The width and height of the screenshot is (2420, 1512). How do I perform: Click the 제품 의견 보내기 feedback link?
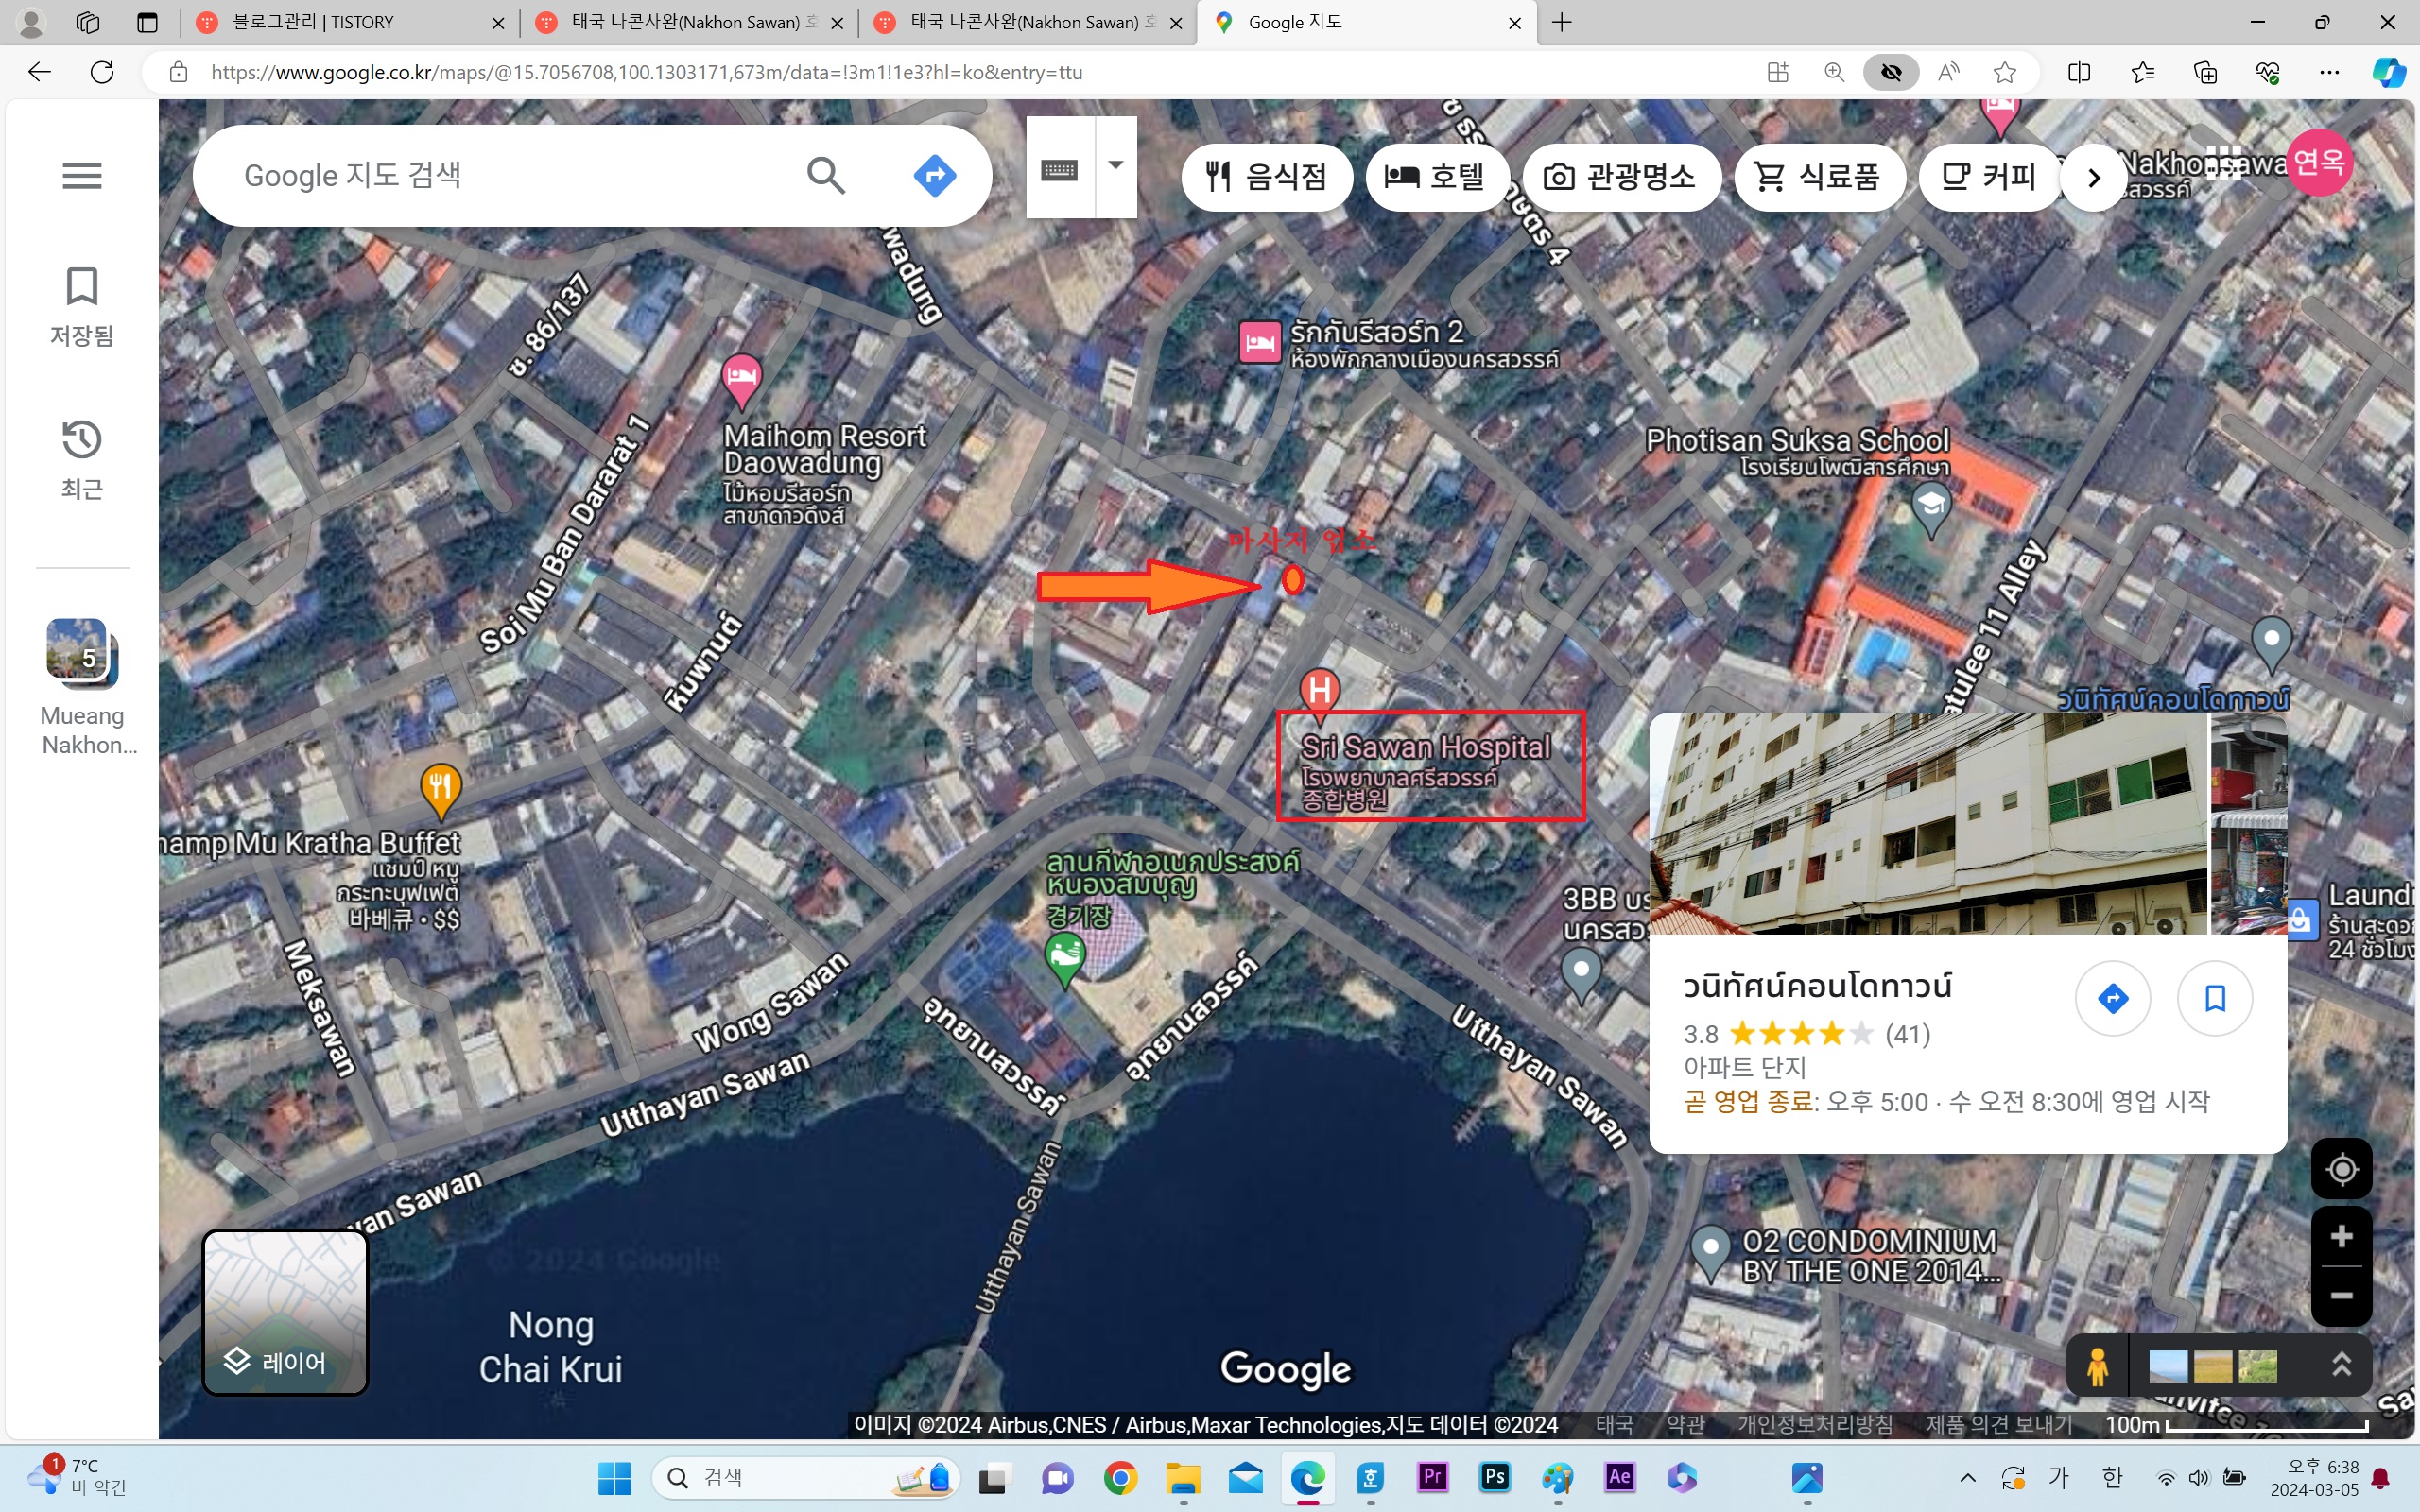tap(1998, 1425)
